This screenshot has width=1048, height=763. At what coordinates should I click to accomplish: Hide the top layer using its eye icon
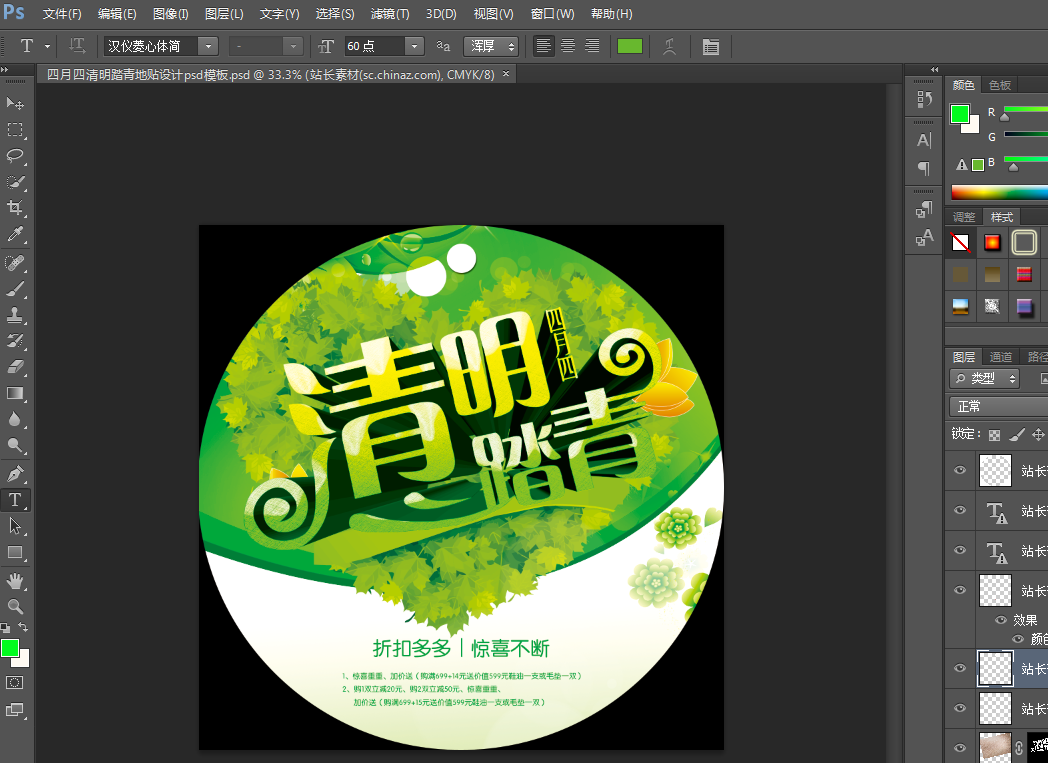960,469
